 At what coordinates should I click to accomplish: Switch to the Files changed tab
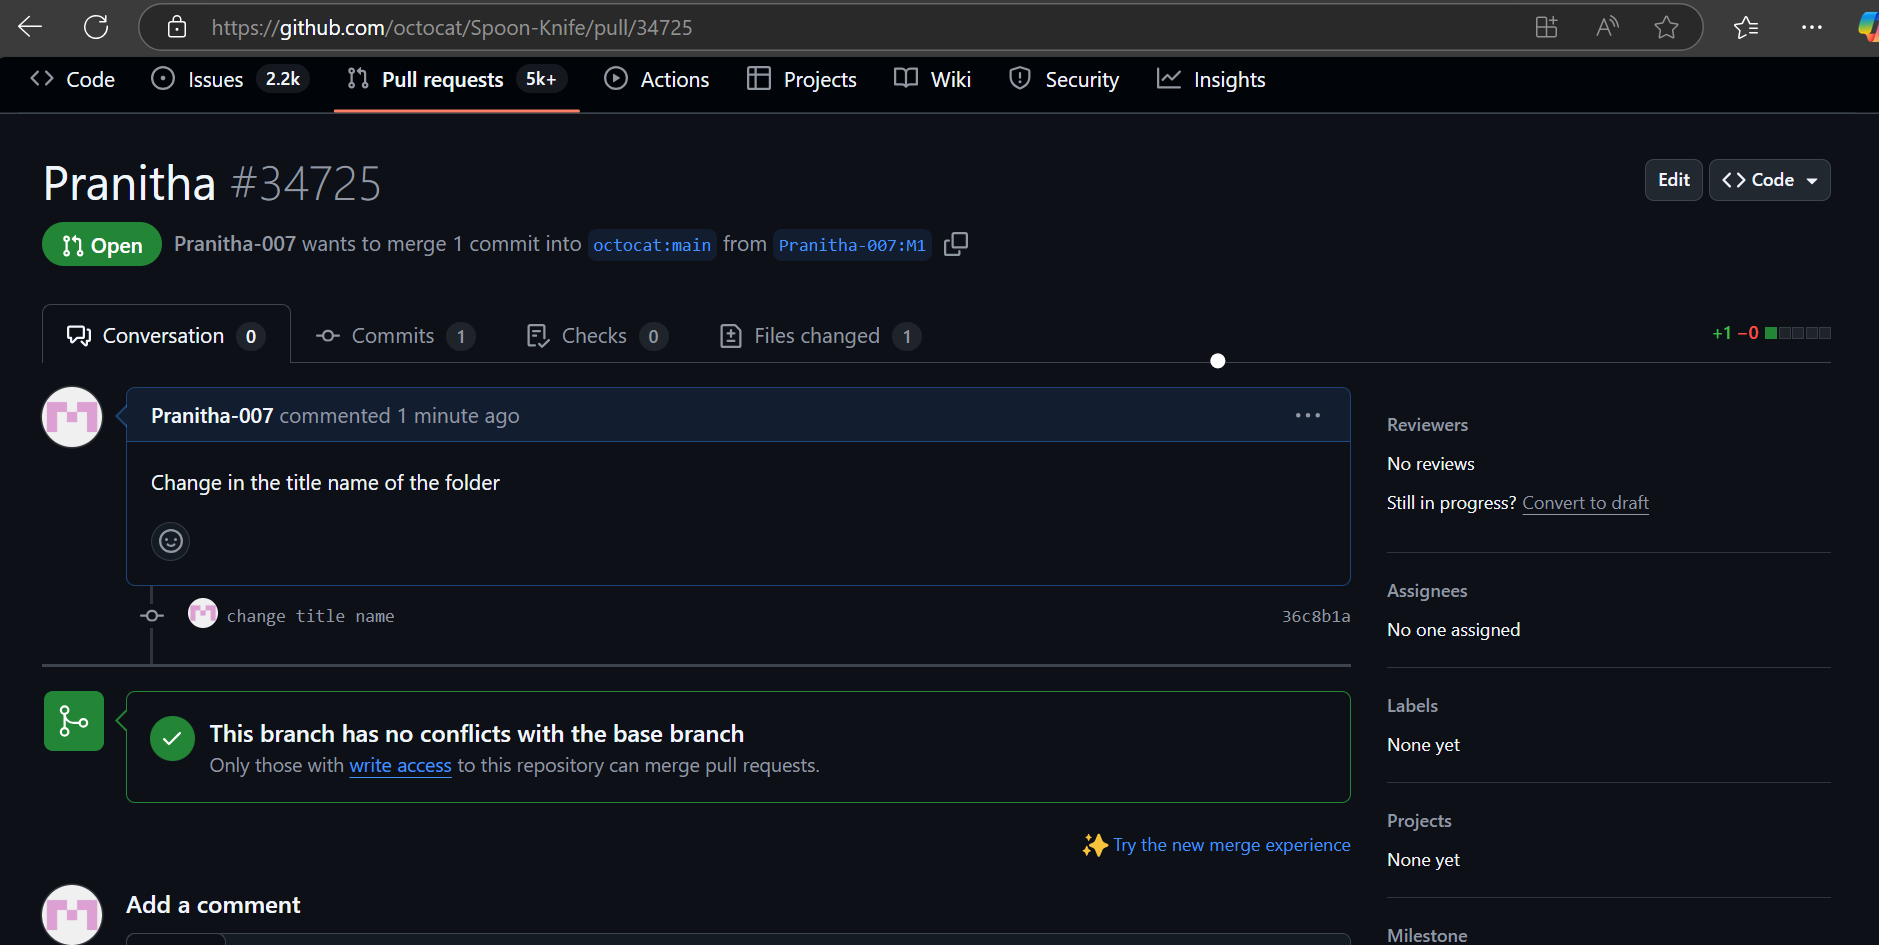[819, 336]
